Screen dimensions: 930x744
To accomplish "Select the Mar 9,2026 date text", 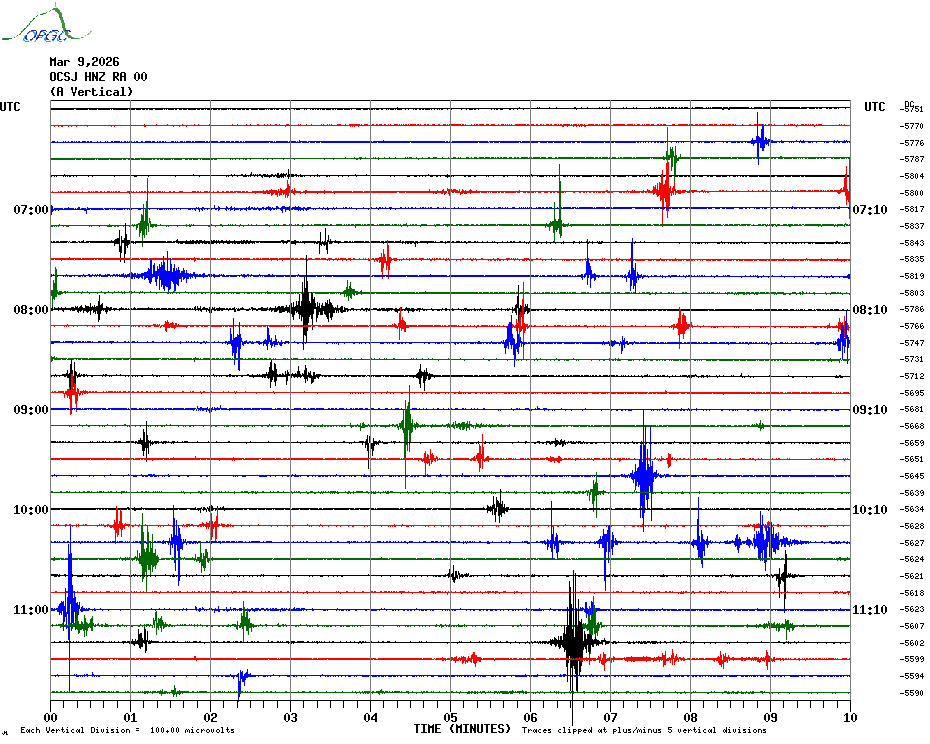I will (84, 62).
